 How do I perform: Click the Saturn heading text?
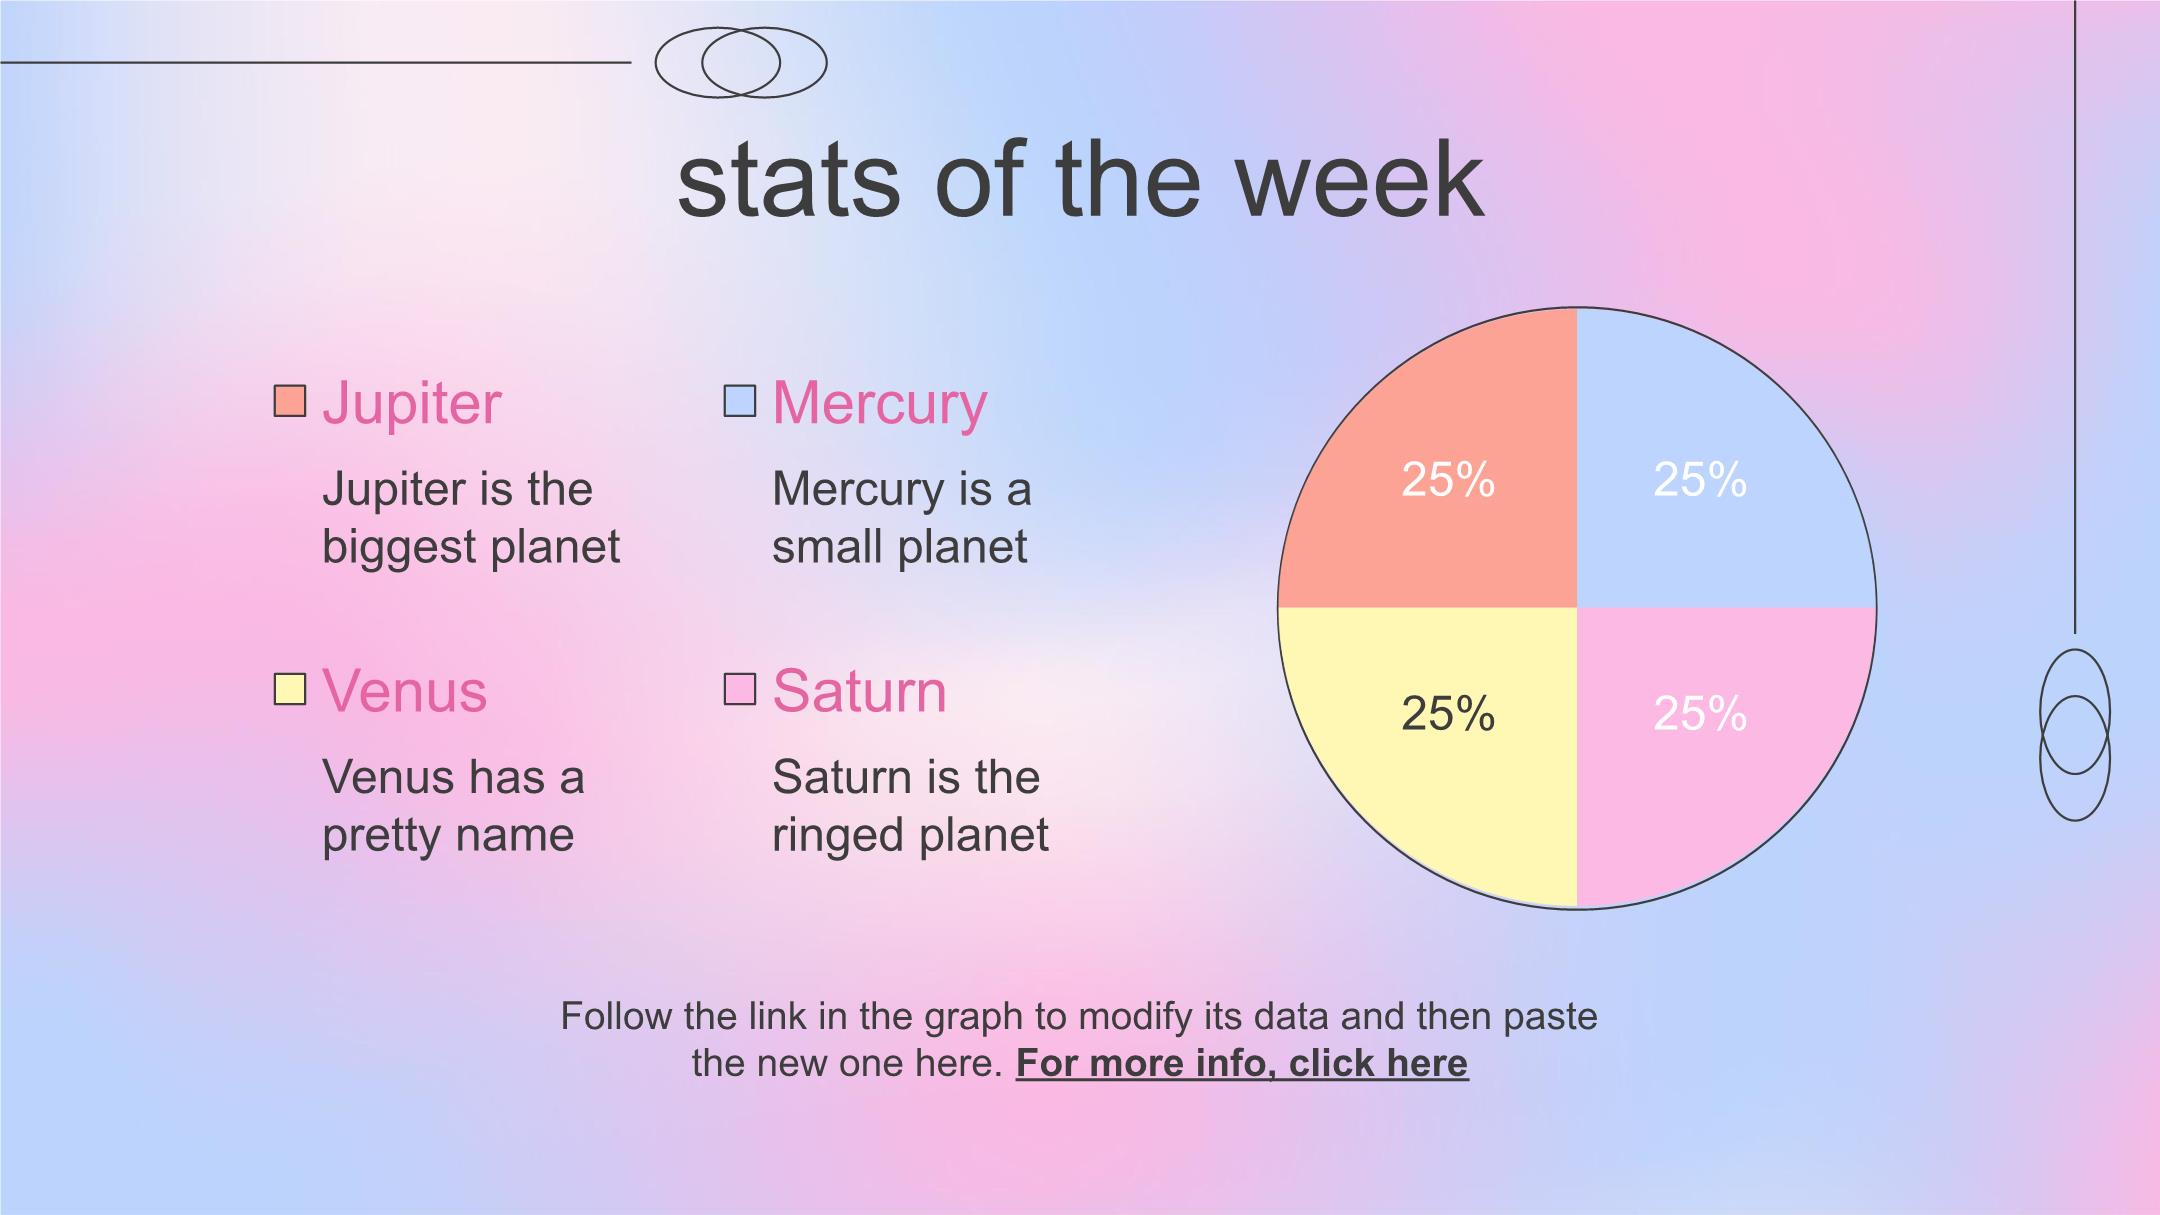tap(860, 691)
